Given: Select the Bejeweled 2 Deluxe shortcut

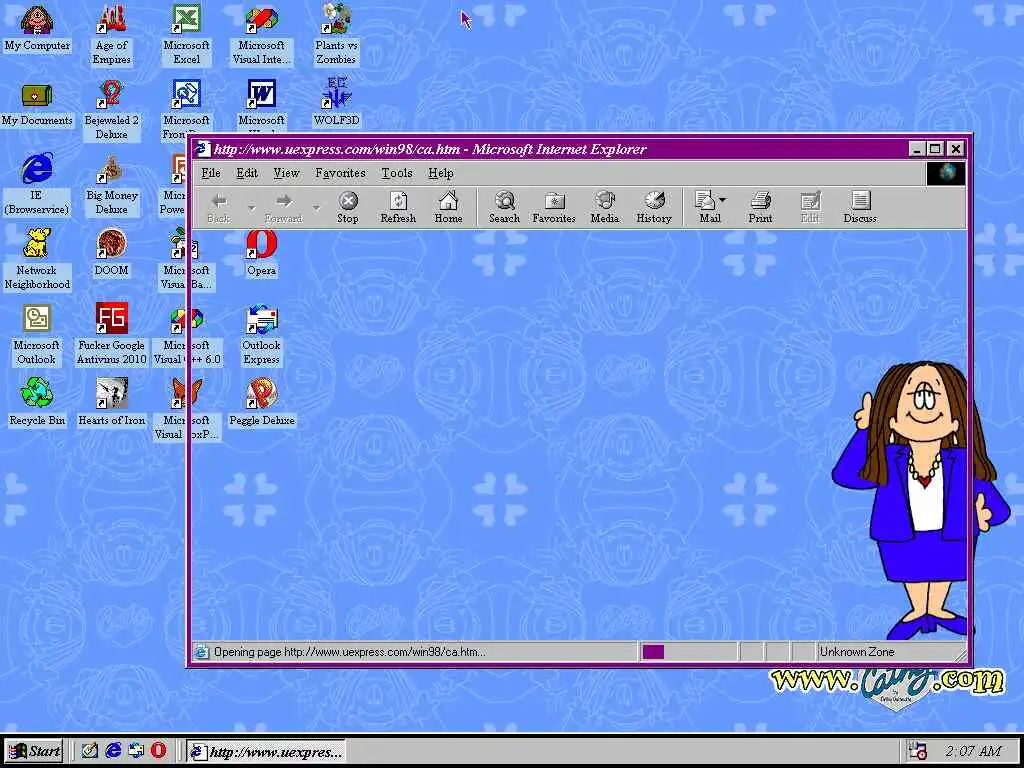Looking at the screenshot, I should (x=111, y=110).
